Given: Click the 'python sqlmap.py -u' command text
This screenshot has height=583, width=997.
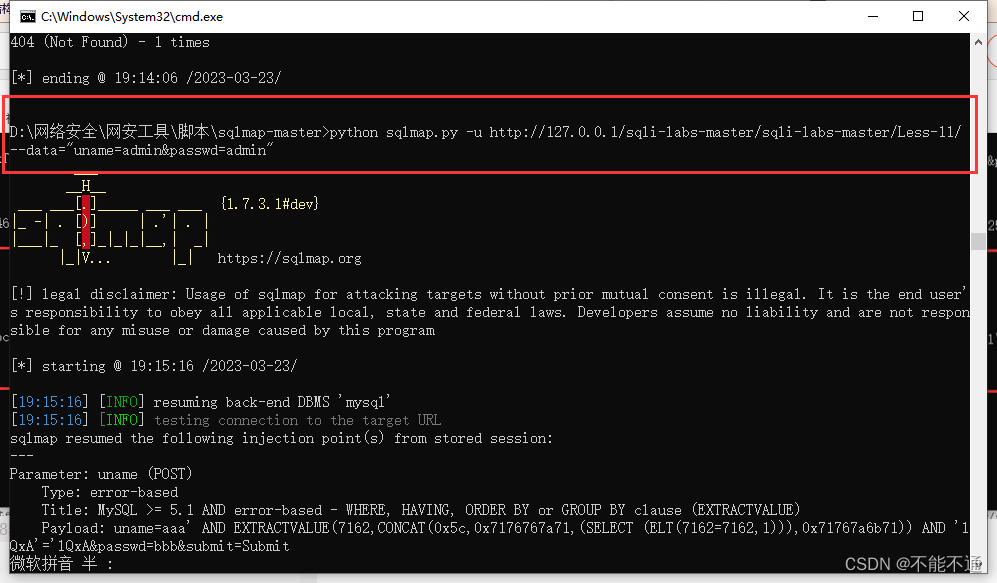Looking at the screenshot, I should point(406,132).
